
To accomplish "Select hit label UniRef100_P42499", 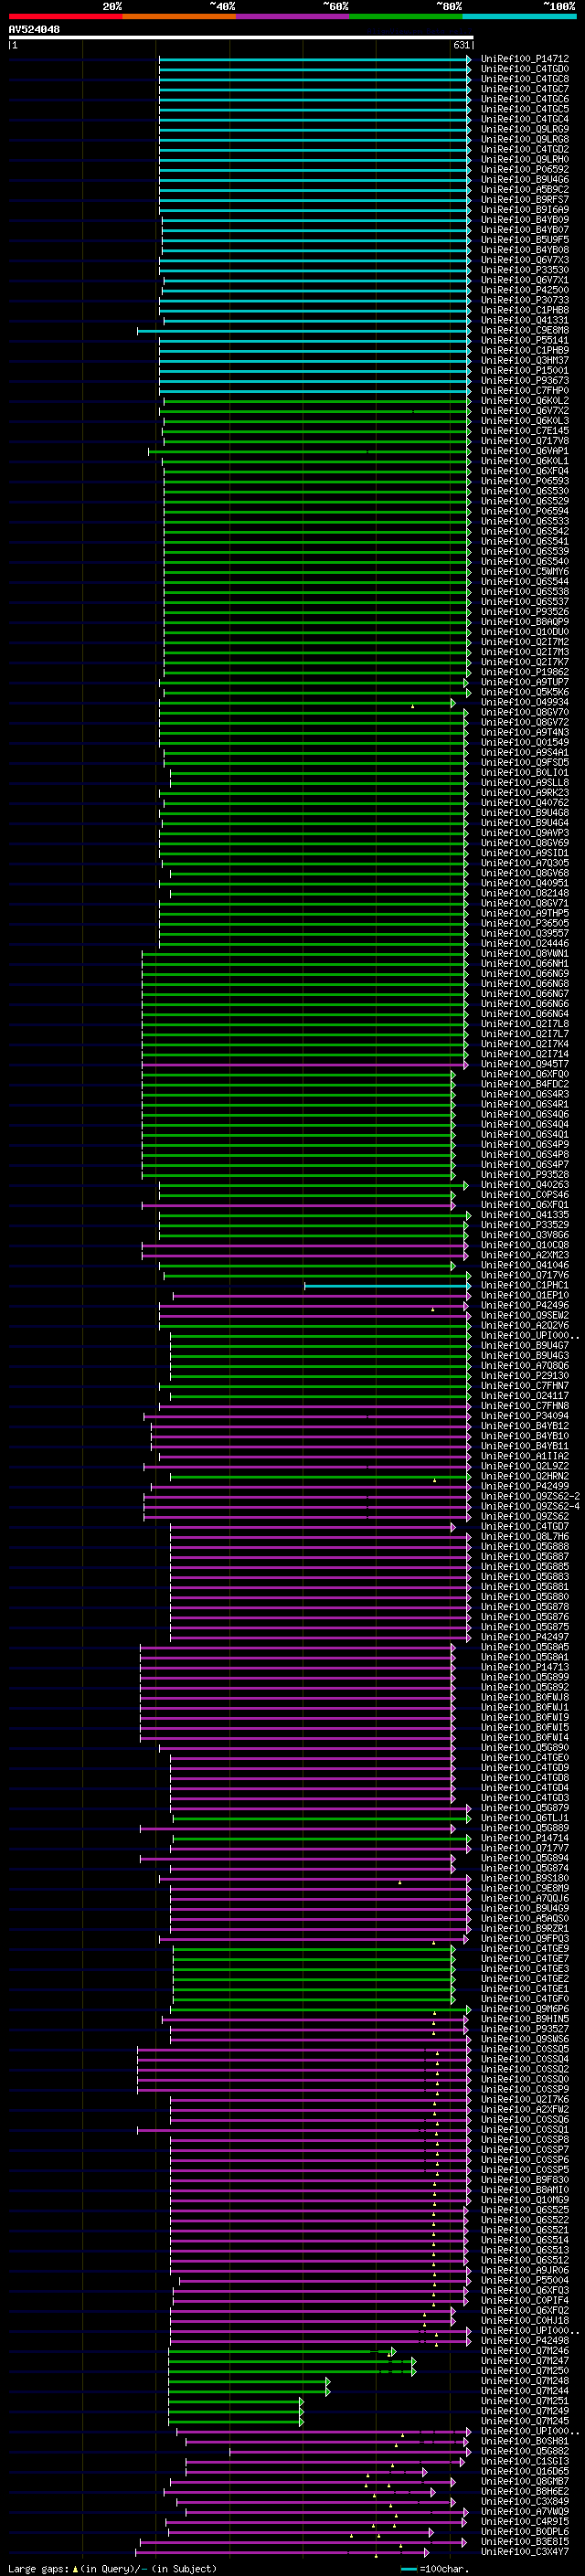I will [524, 1486].
